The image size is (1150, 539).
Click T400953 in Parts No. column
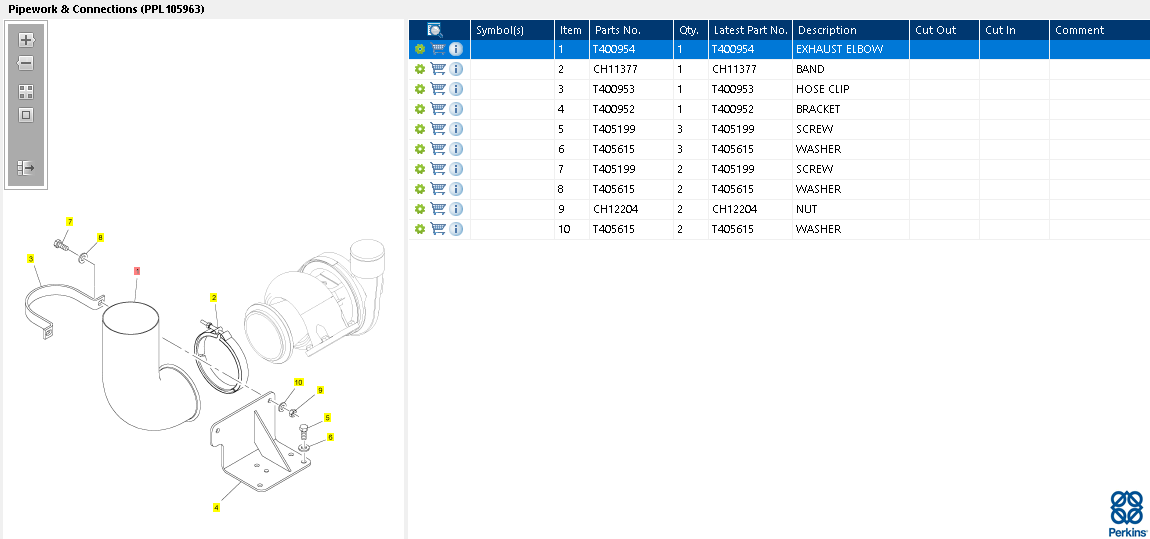click(614, 89)
